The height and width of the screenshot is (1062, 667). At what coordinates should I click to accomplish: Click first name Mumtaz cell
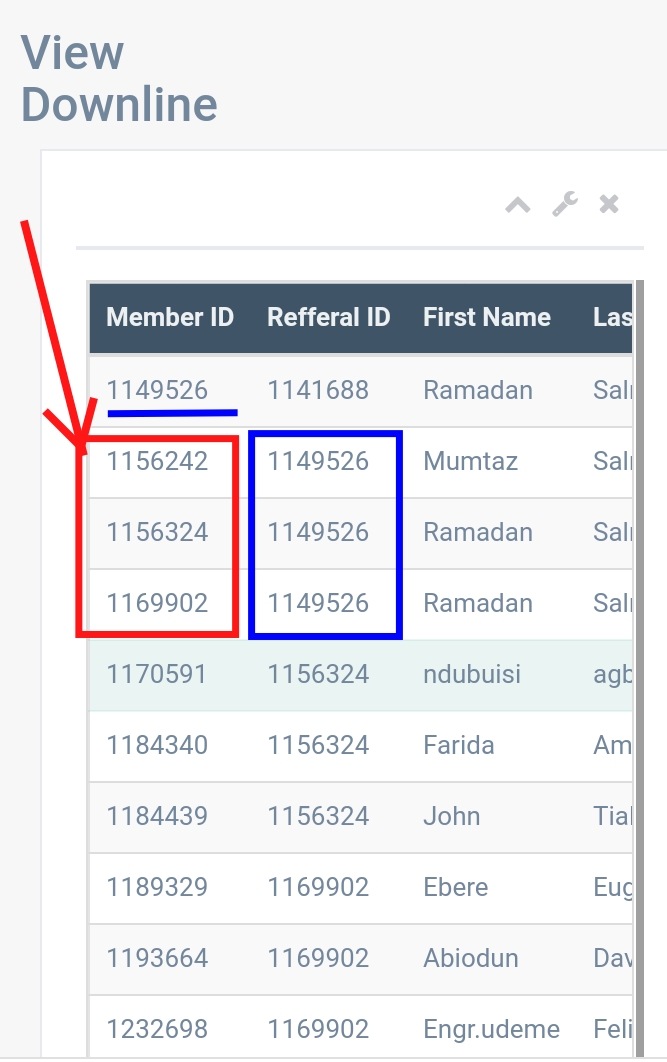[x=465, y=461]
